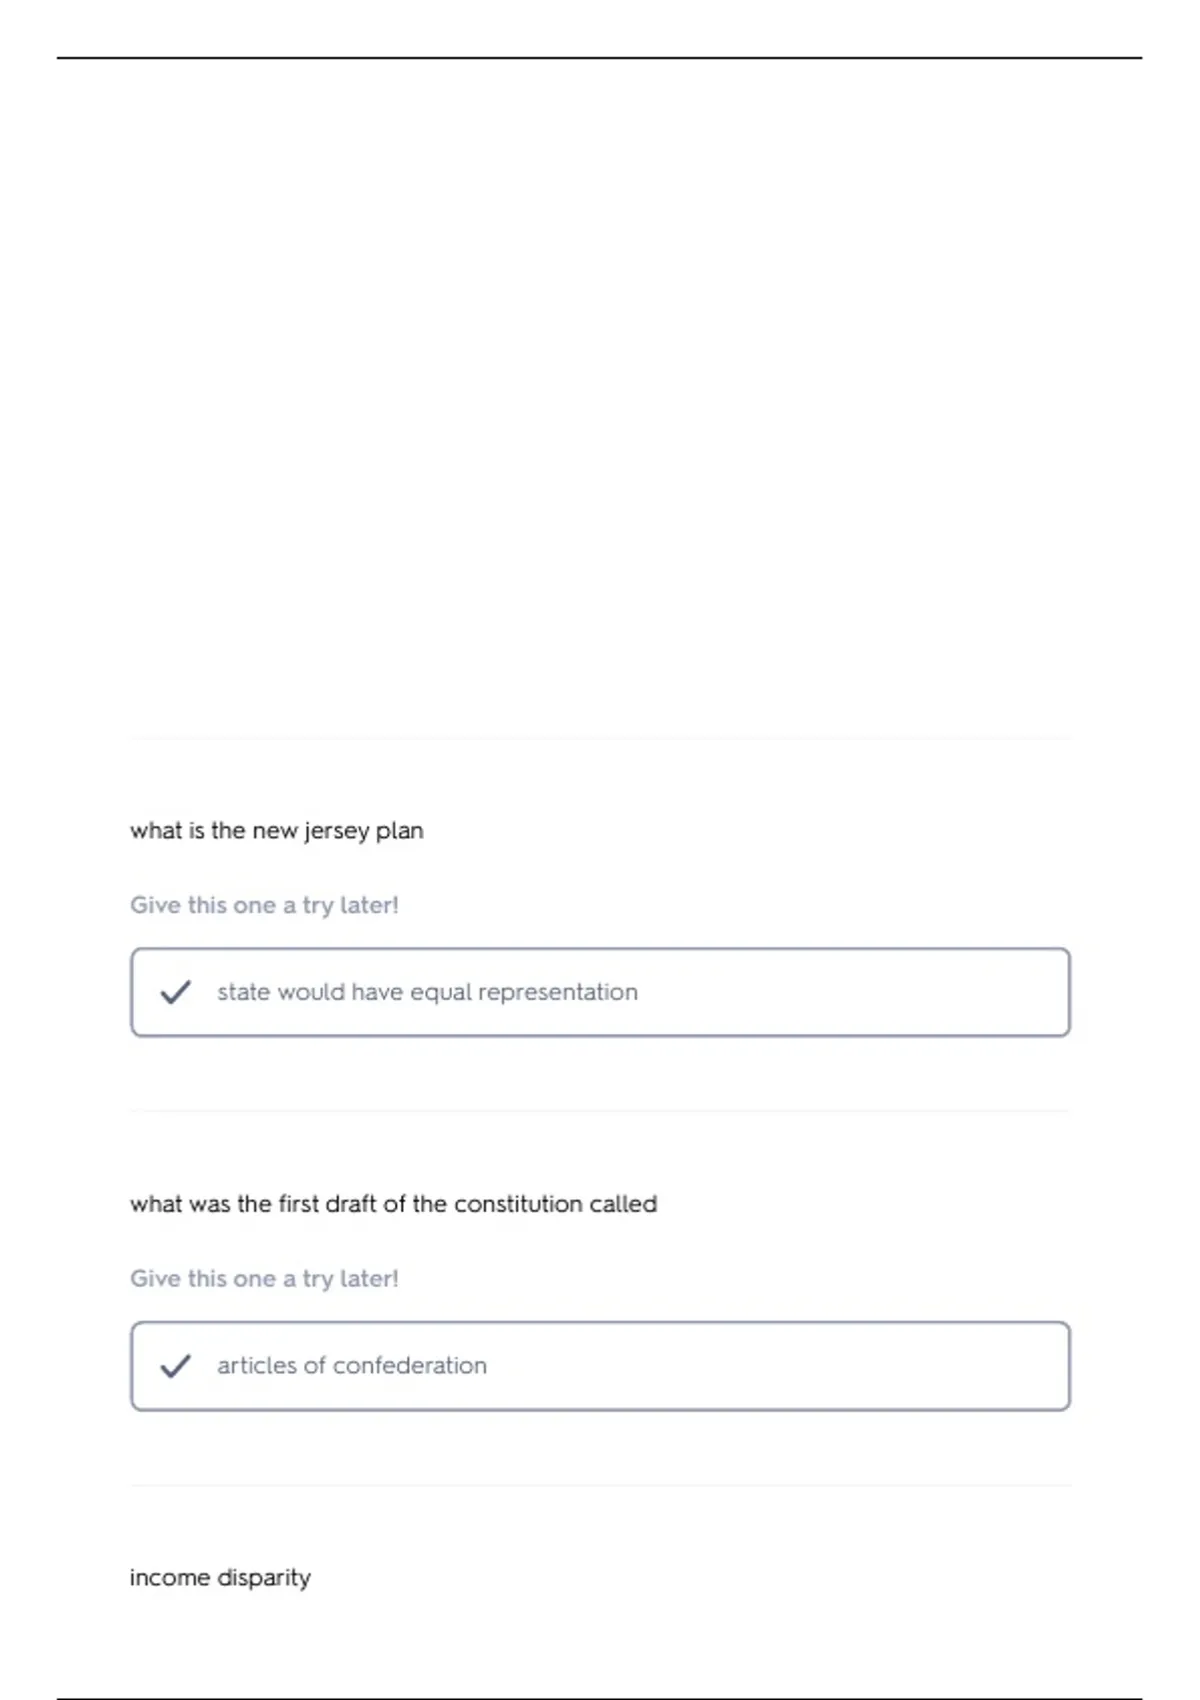The height and width of the screenshot is (1700, 1200).
Task: Click the word 'disparity' at page bottom
Action: point(264,1578)
